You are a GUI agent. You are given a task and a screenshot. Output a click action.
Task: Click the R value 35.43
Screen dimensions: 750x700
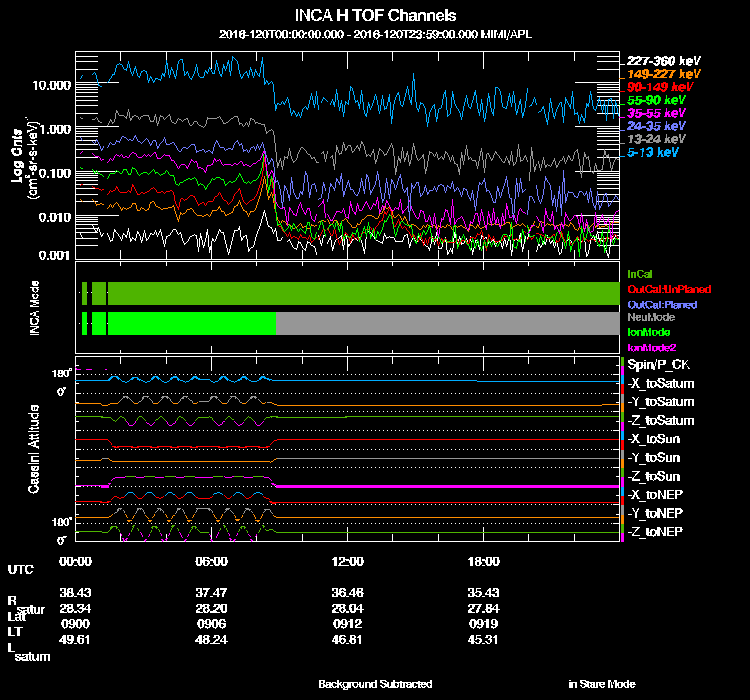tap(484, 592)
